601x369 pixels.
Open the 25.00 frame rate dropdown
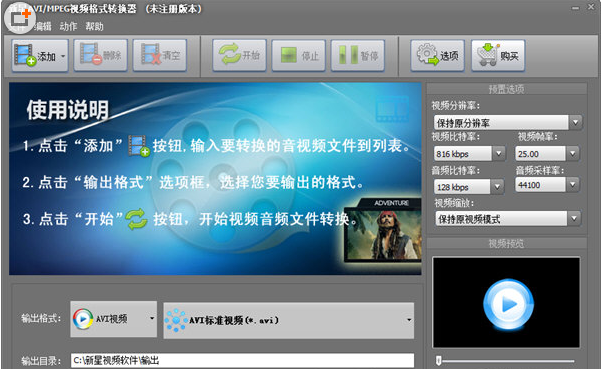tap(547, 154)
